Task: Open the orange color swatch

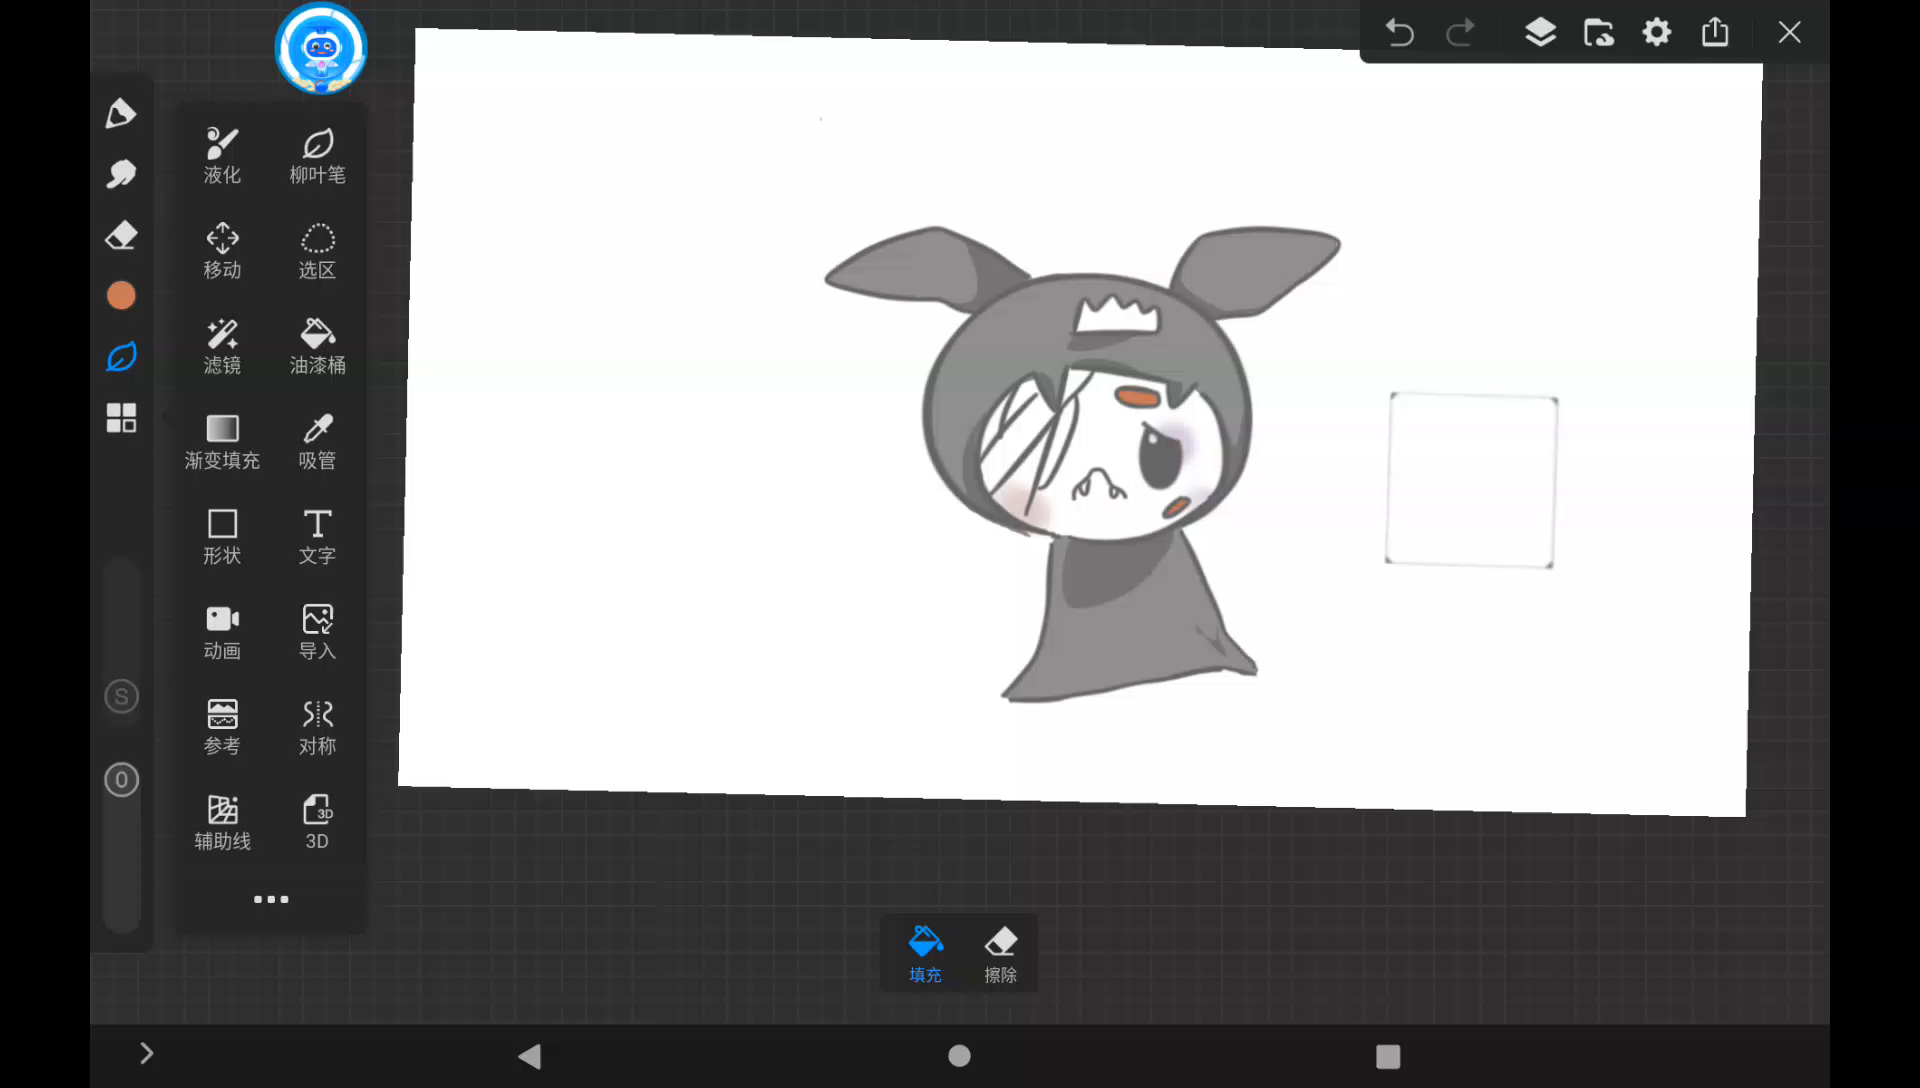Action: pos(121,295)
